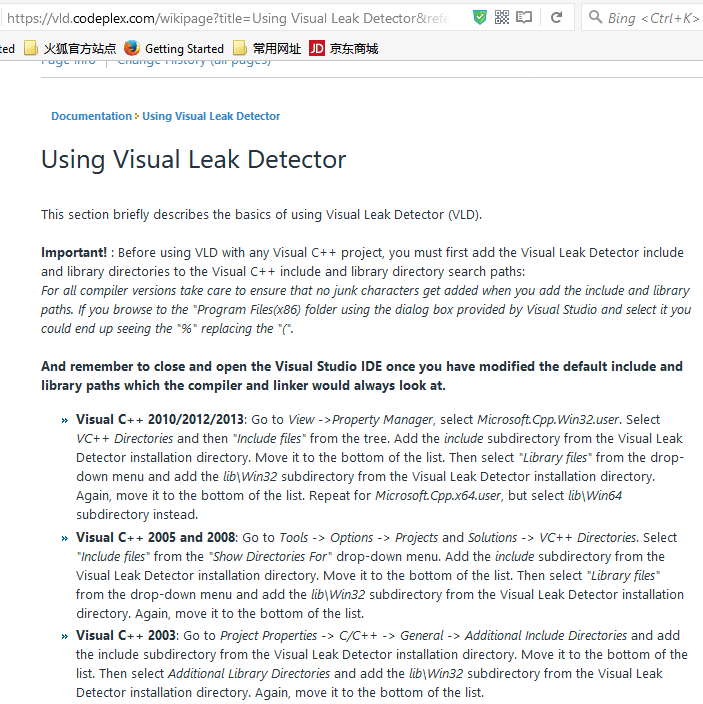Click 'Show Directories For' italic text
This screenshot has height=704, width=703.
point(270,556)
